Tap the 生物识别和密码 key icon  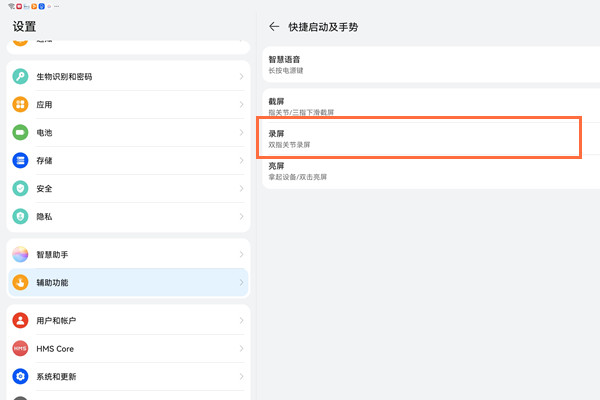21,77
